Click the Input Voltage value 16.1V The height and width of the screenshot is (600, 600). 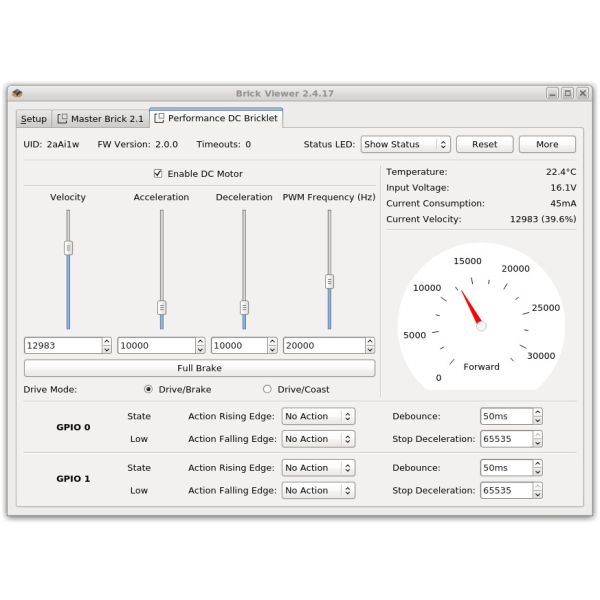pos(563,188)
